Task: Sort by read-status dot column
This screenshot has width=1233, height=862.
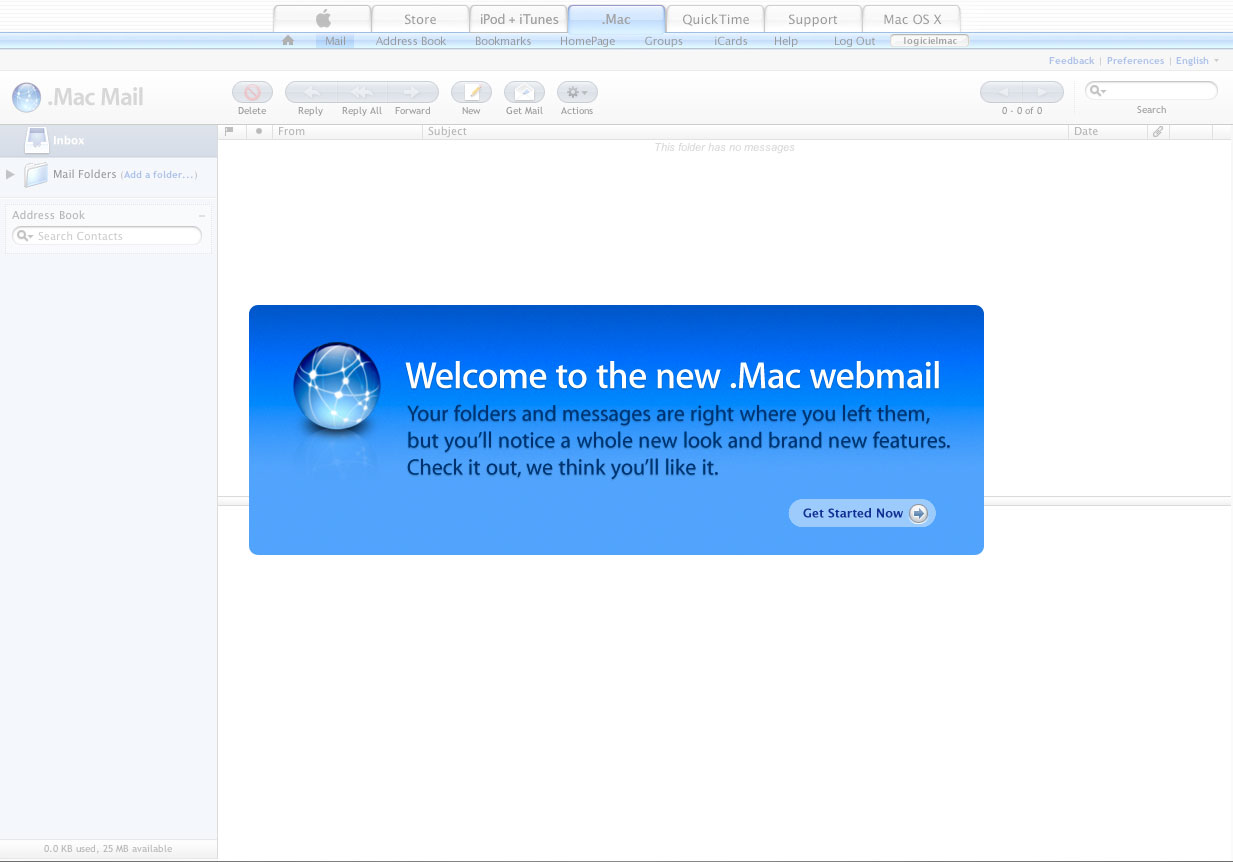Action: pyautogui.click(x=259, y=131)
